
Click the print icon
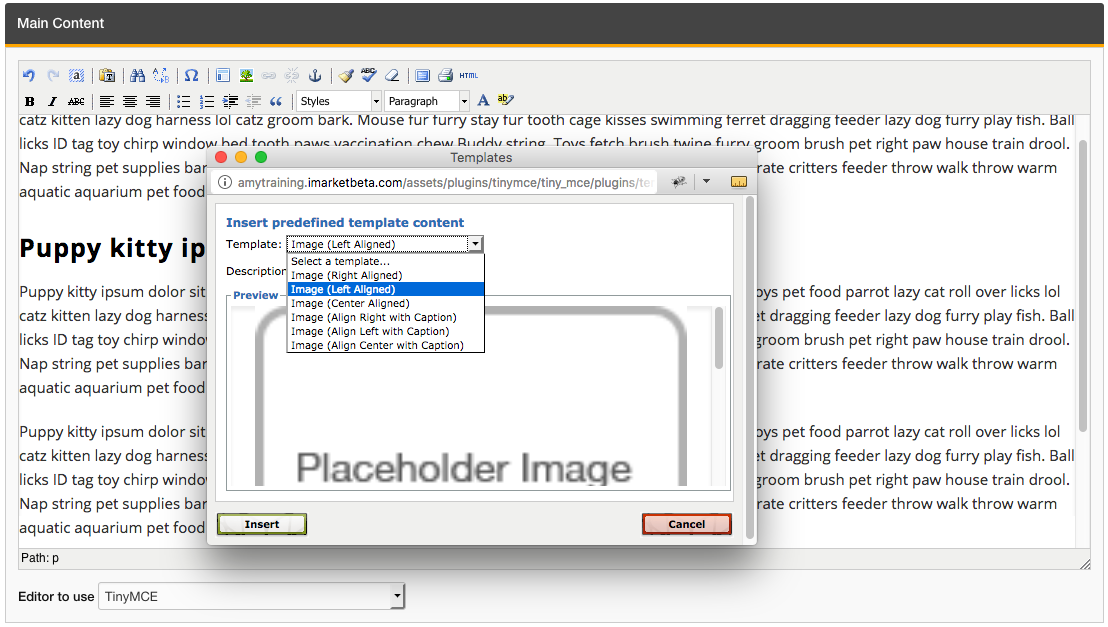pyautogui.click(x=445, y=76)
